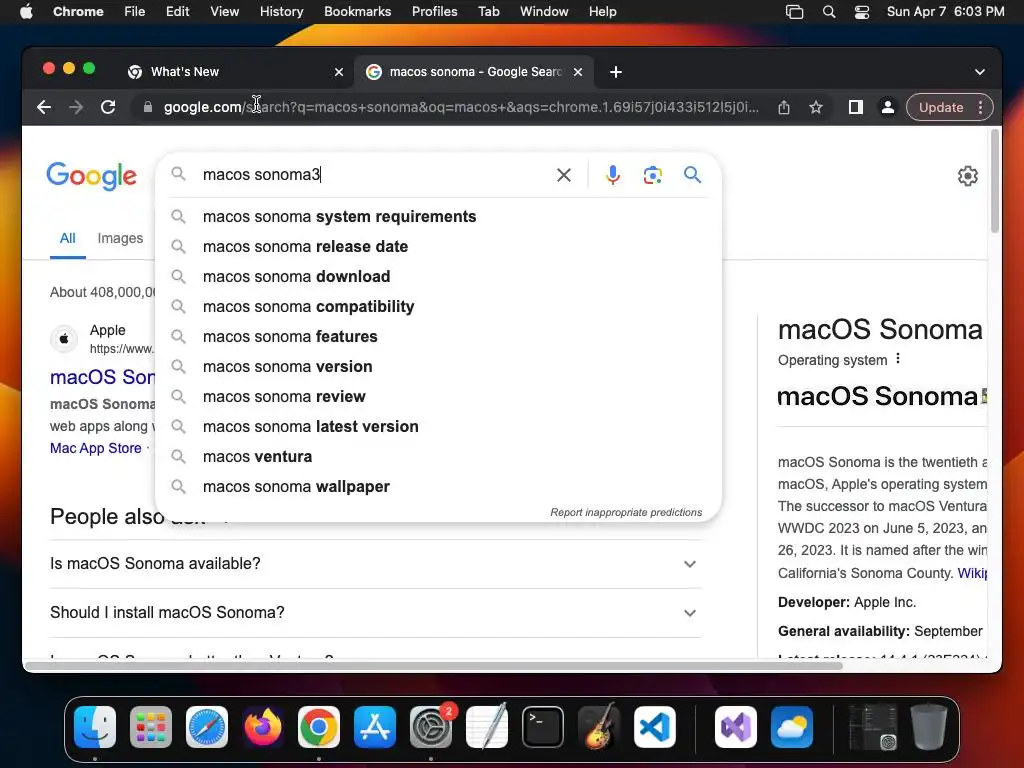Open the Chrome File menu
Viewport: 1024px width, 768px height.
[135, 12]
